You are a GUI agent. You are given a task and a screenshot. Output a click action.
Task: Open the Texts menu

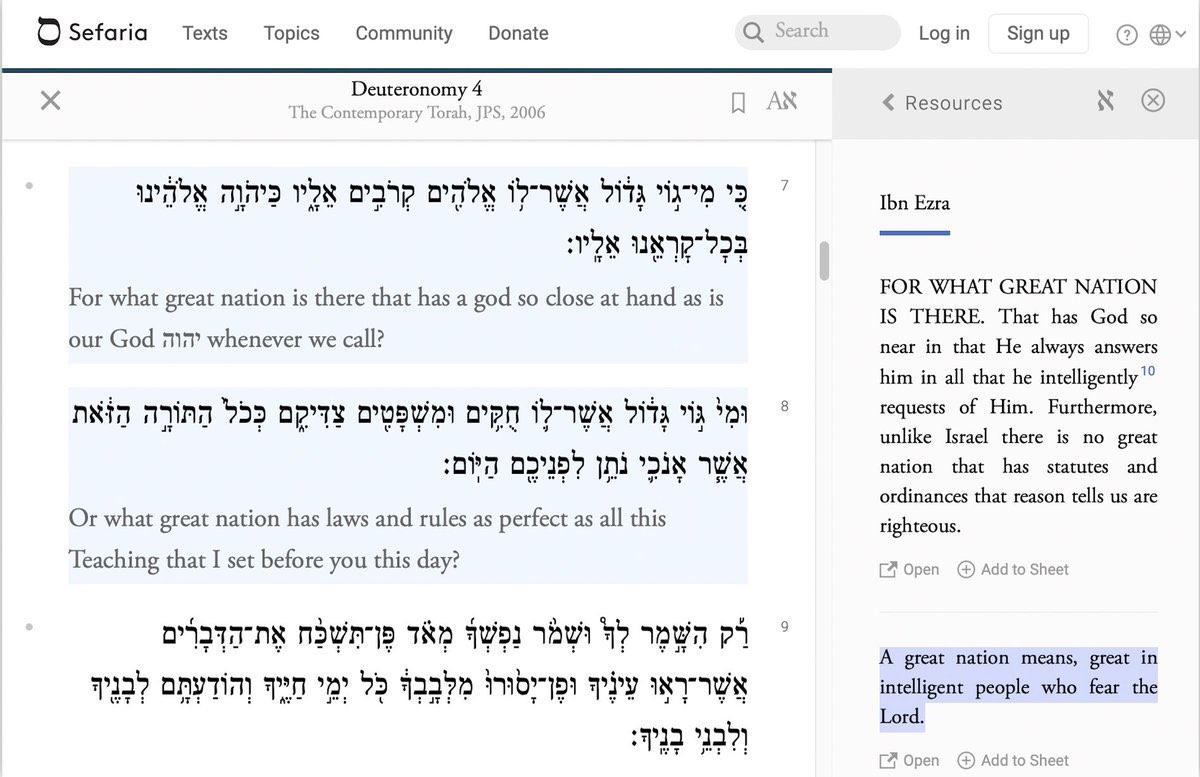pyautogui.click(x=205, y=33)
